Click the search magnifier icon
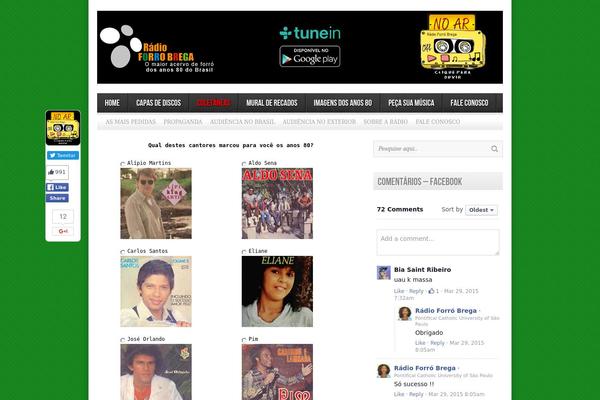600x400 pixels. [494, 149]
